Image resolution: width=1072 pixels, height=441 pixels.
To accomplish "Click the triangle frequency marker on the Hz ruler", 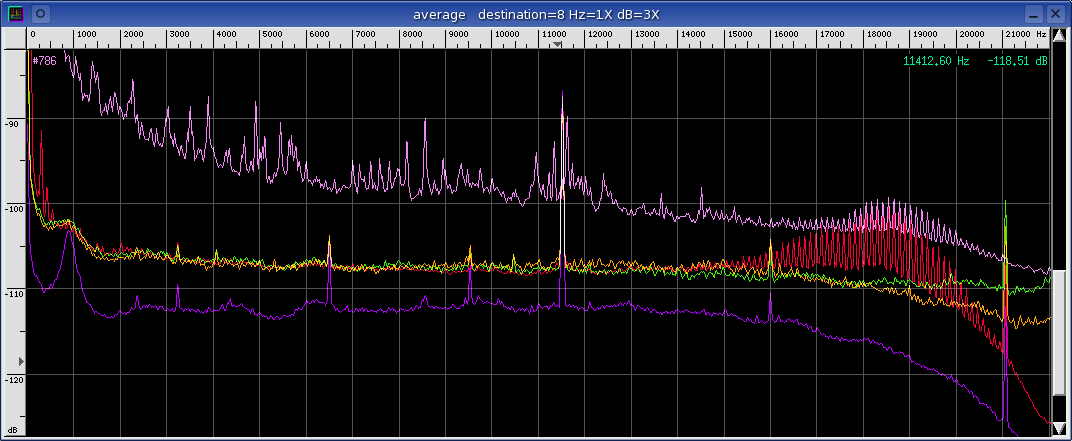I will pyautogui.click(x=559, y=45).
